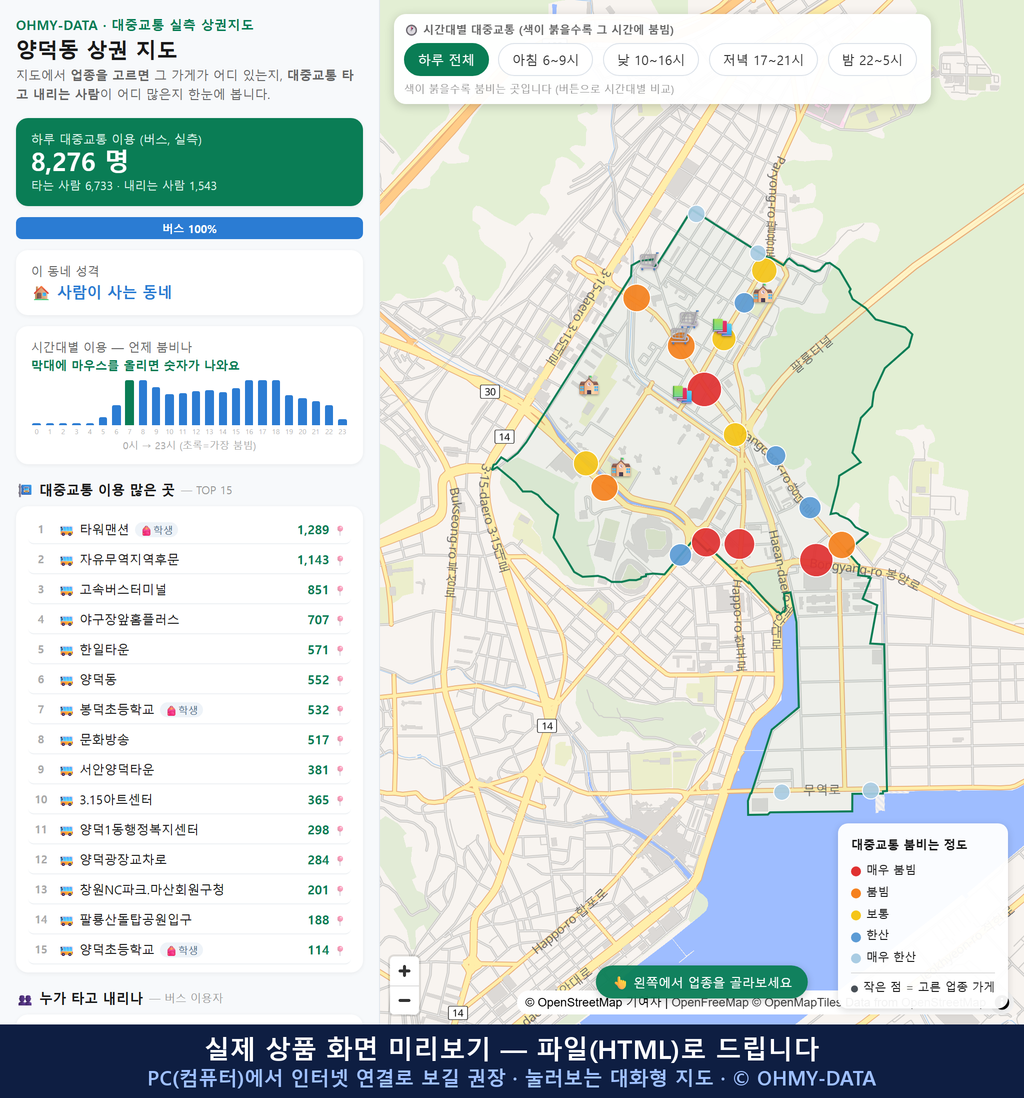Click bus icon in 창원NC파크.마산회원구청 row
The width and height of the screenshot is (1024, 1098).
[x=67, y=891]
